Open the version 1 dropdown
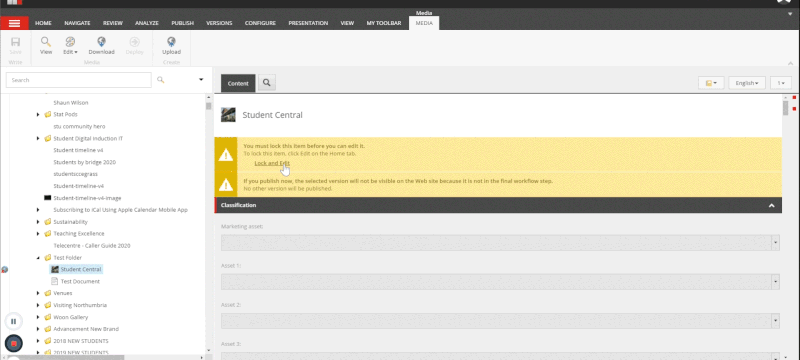 point(781,83)
